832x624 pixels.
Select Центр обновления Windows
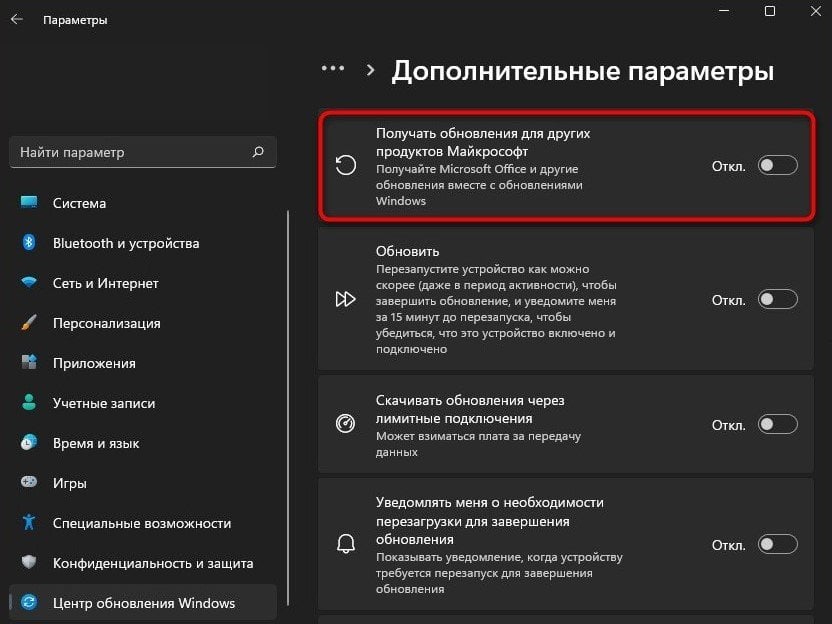pos(143,603)
